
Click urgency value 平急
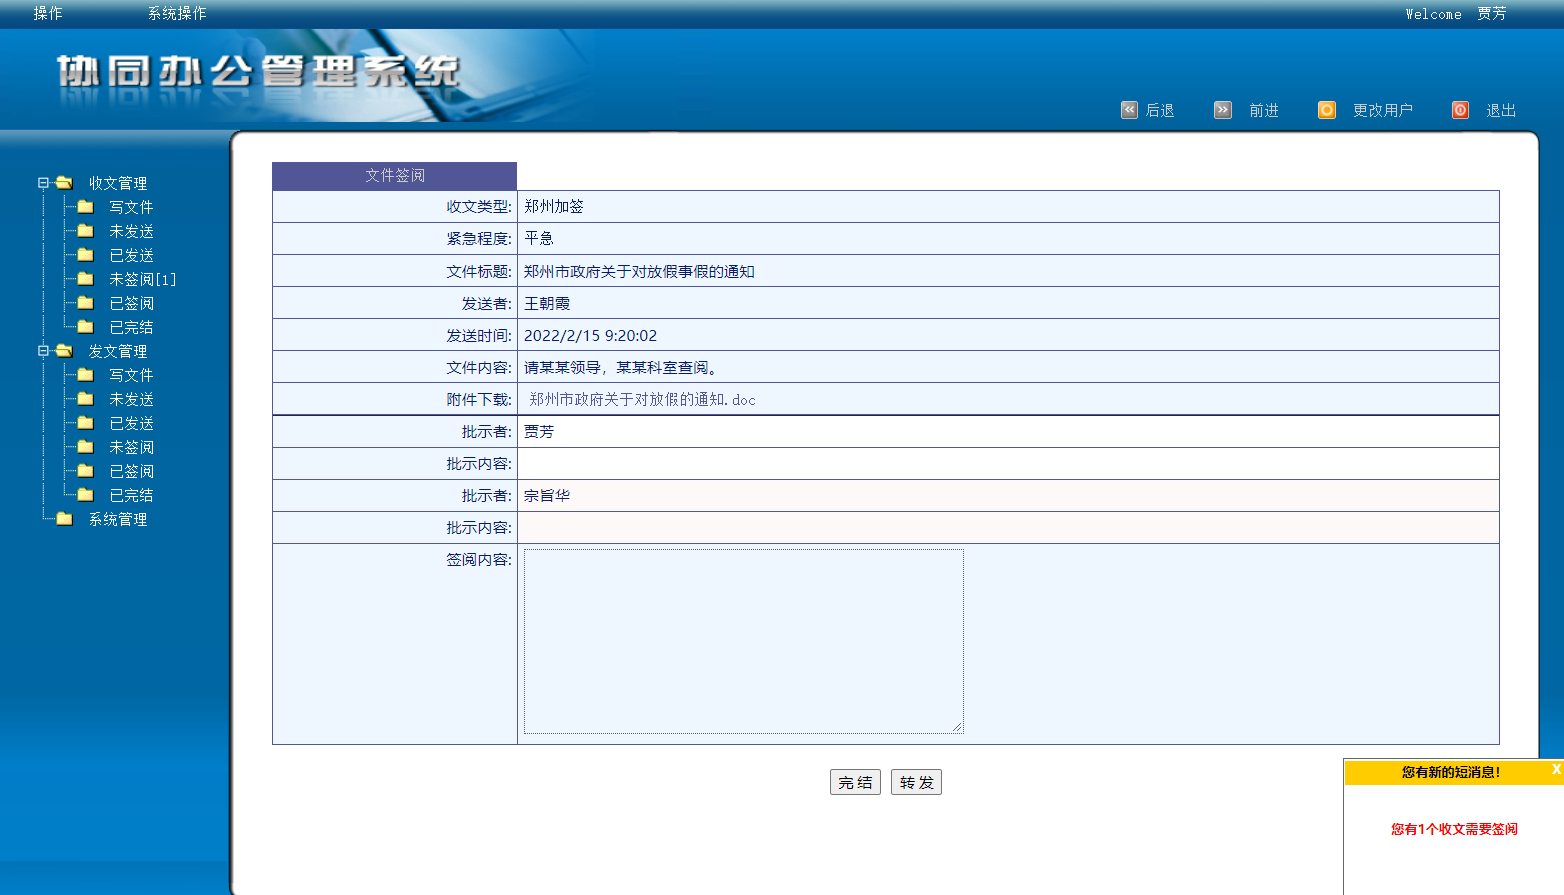pyautogui.click(x=539, y=238)
